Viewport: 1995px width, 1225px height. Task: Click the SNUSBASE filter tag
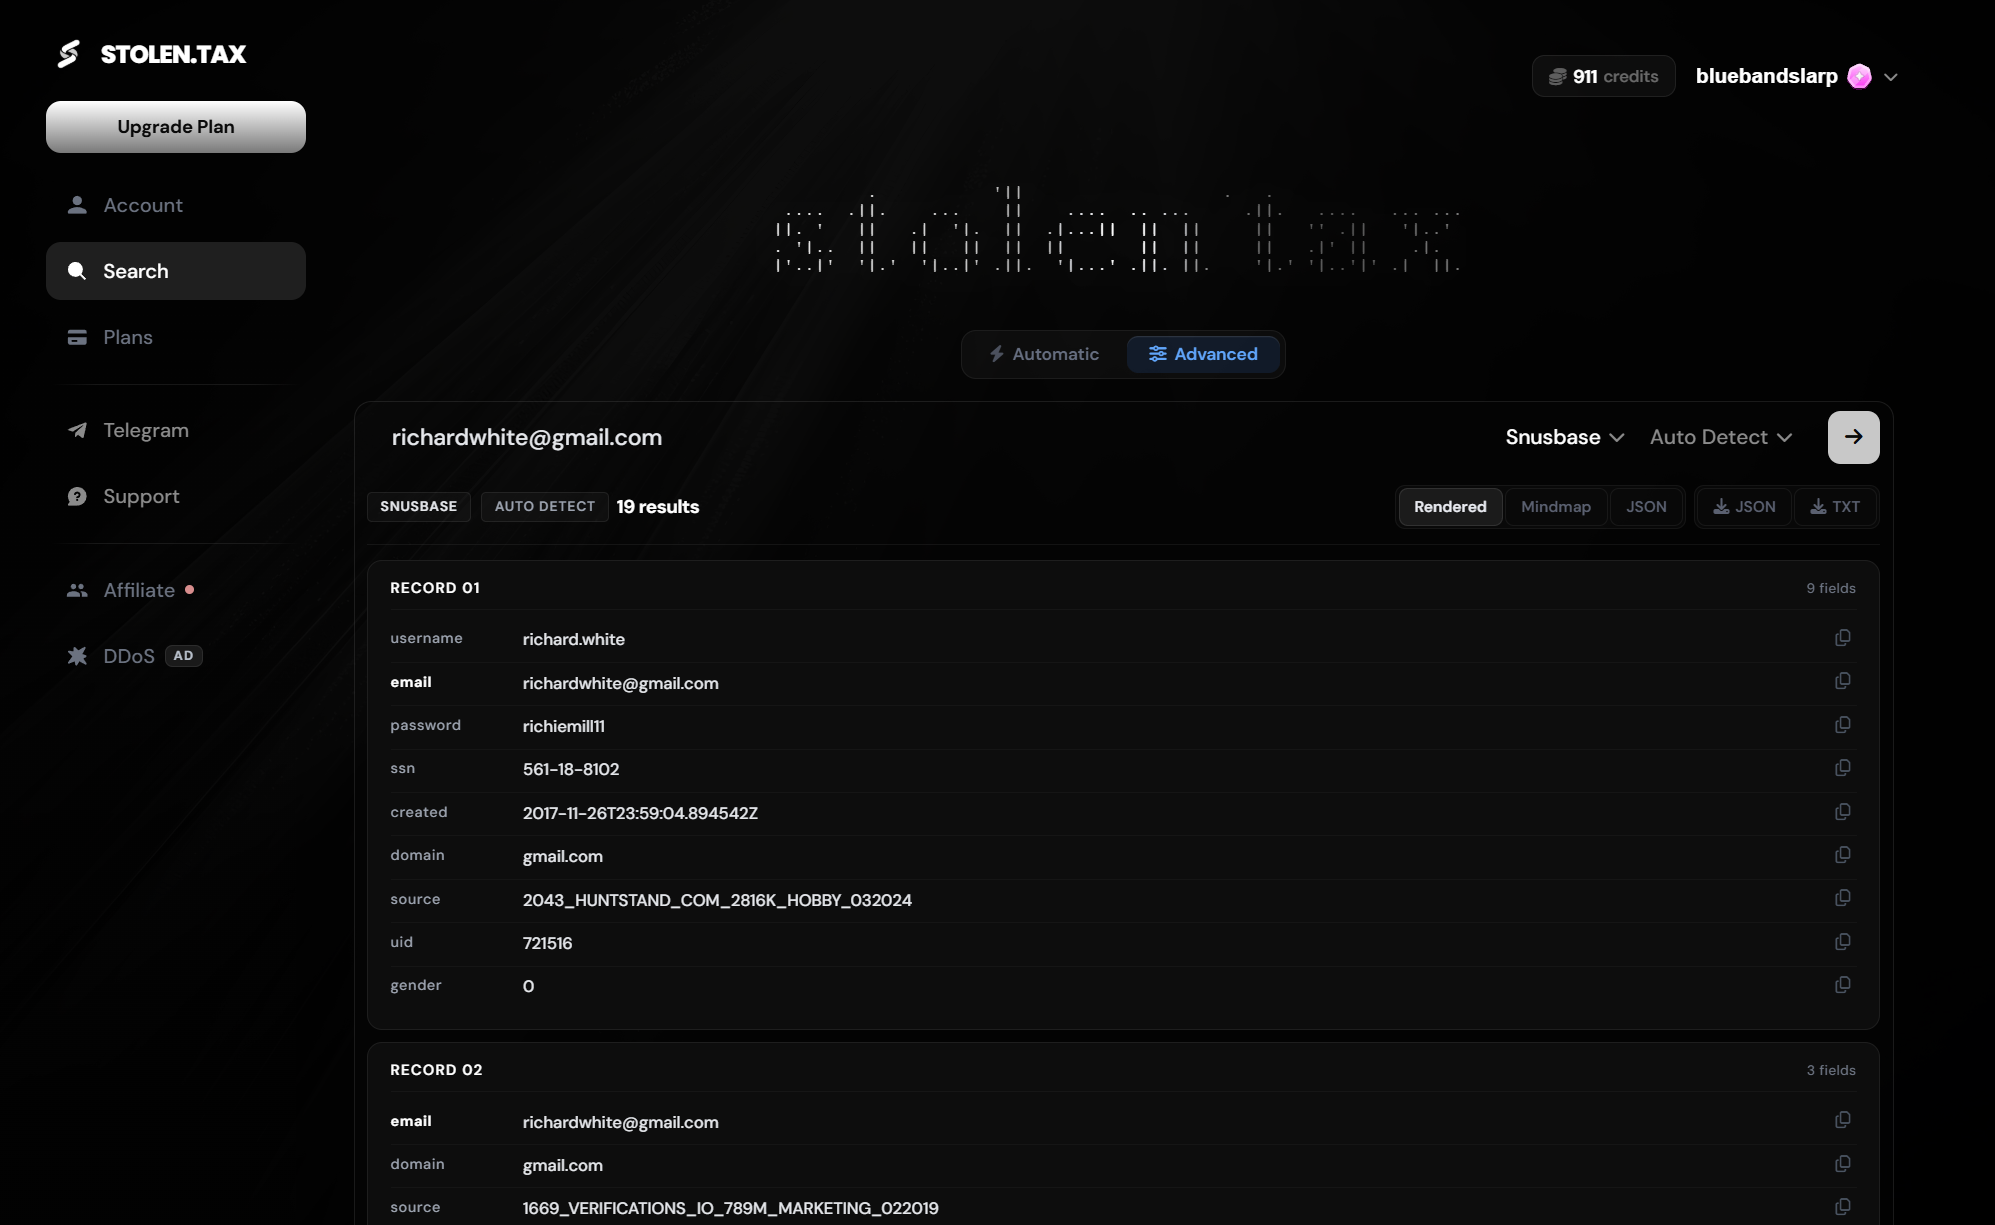pos(418,507)
